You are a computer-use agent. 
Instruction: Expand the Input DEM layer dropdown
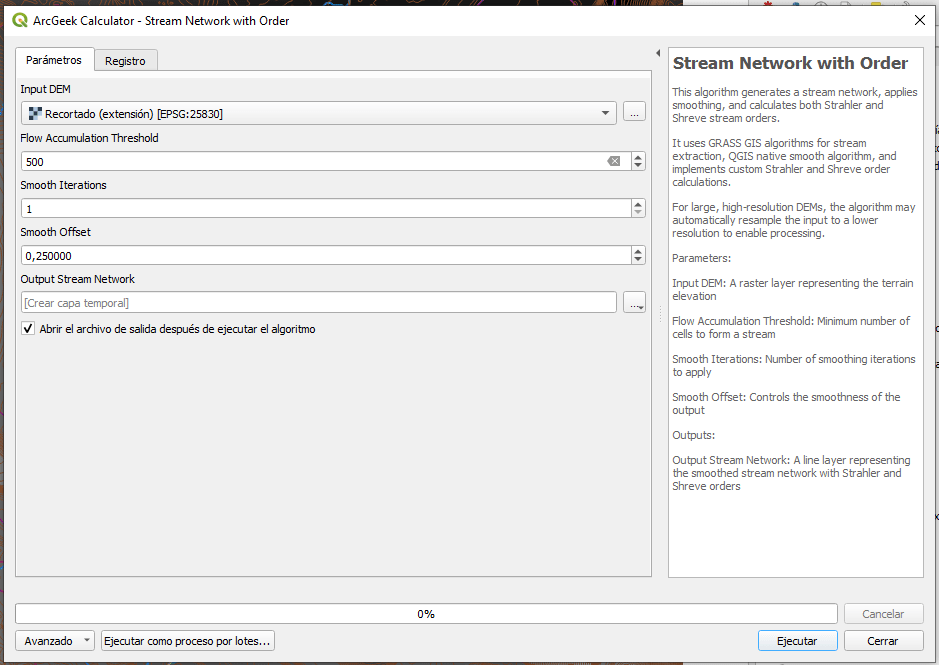coord(605,114)
